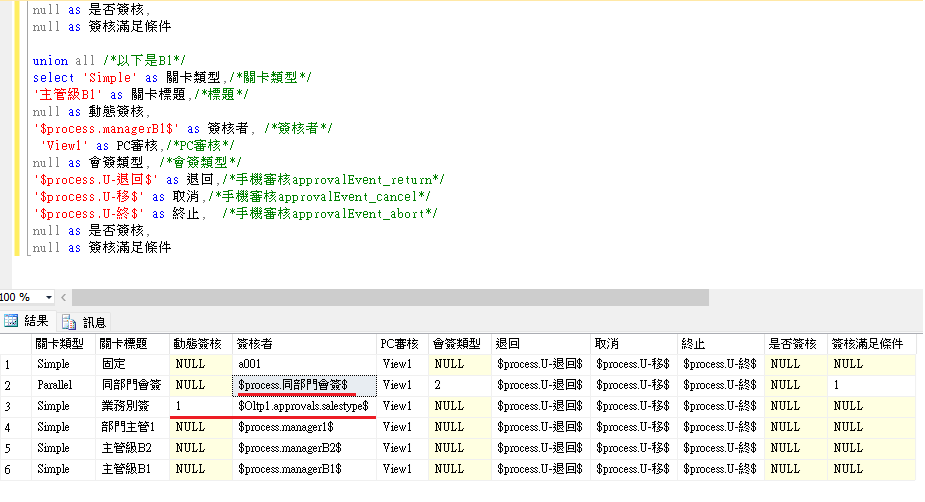Click the $Oltp1.approvals.salestype$ cell
This screenshot has height=502, width=925.
[303, 406]
